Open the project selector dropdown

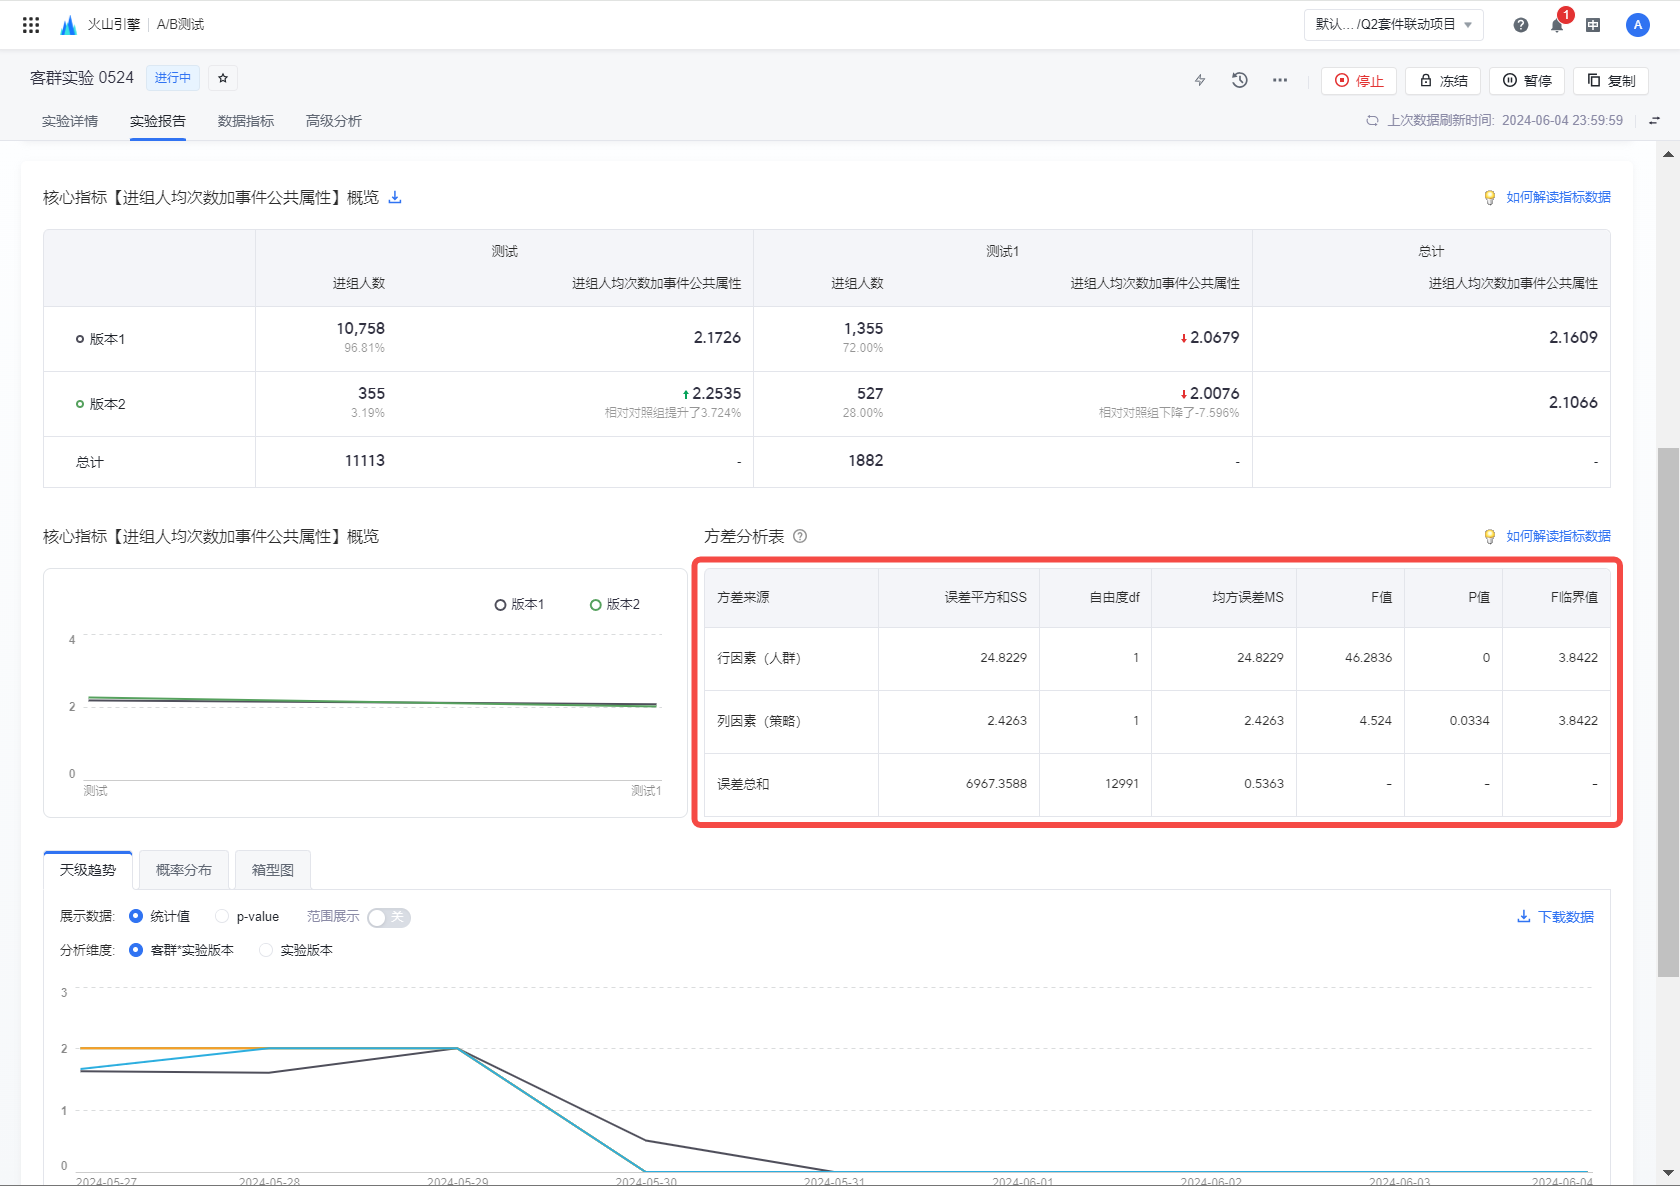tap(1393, 25)
